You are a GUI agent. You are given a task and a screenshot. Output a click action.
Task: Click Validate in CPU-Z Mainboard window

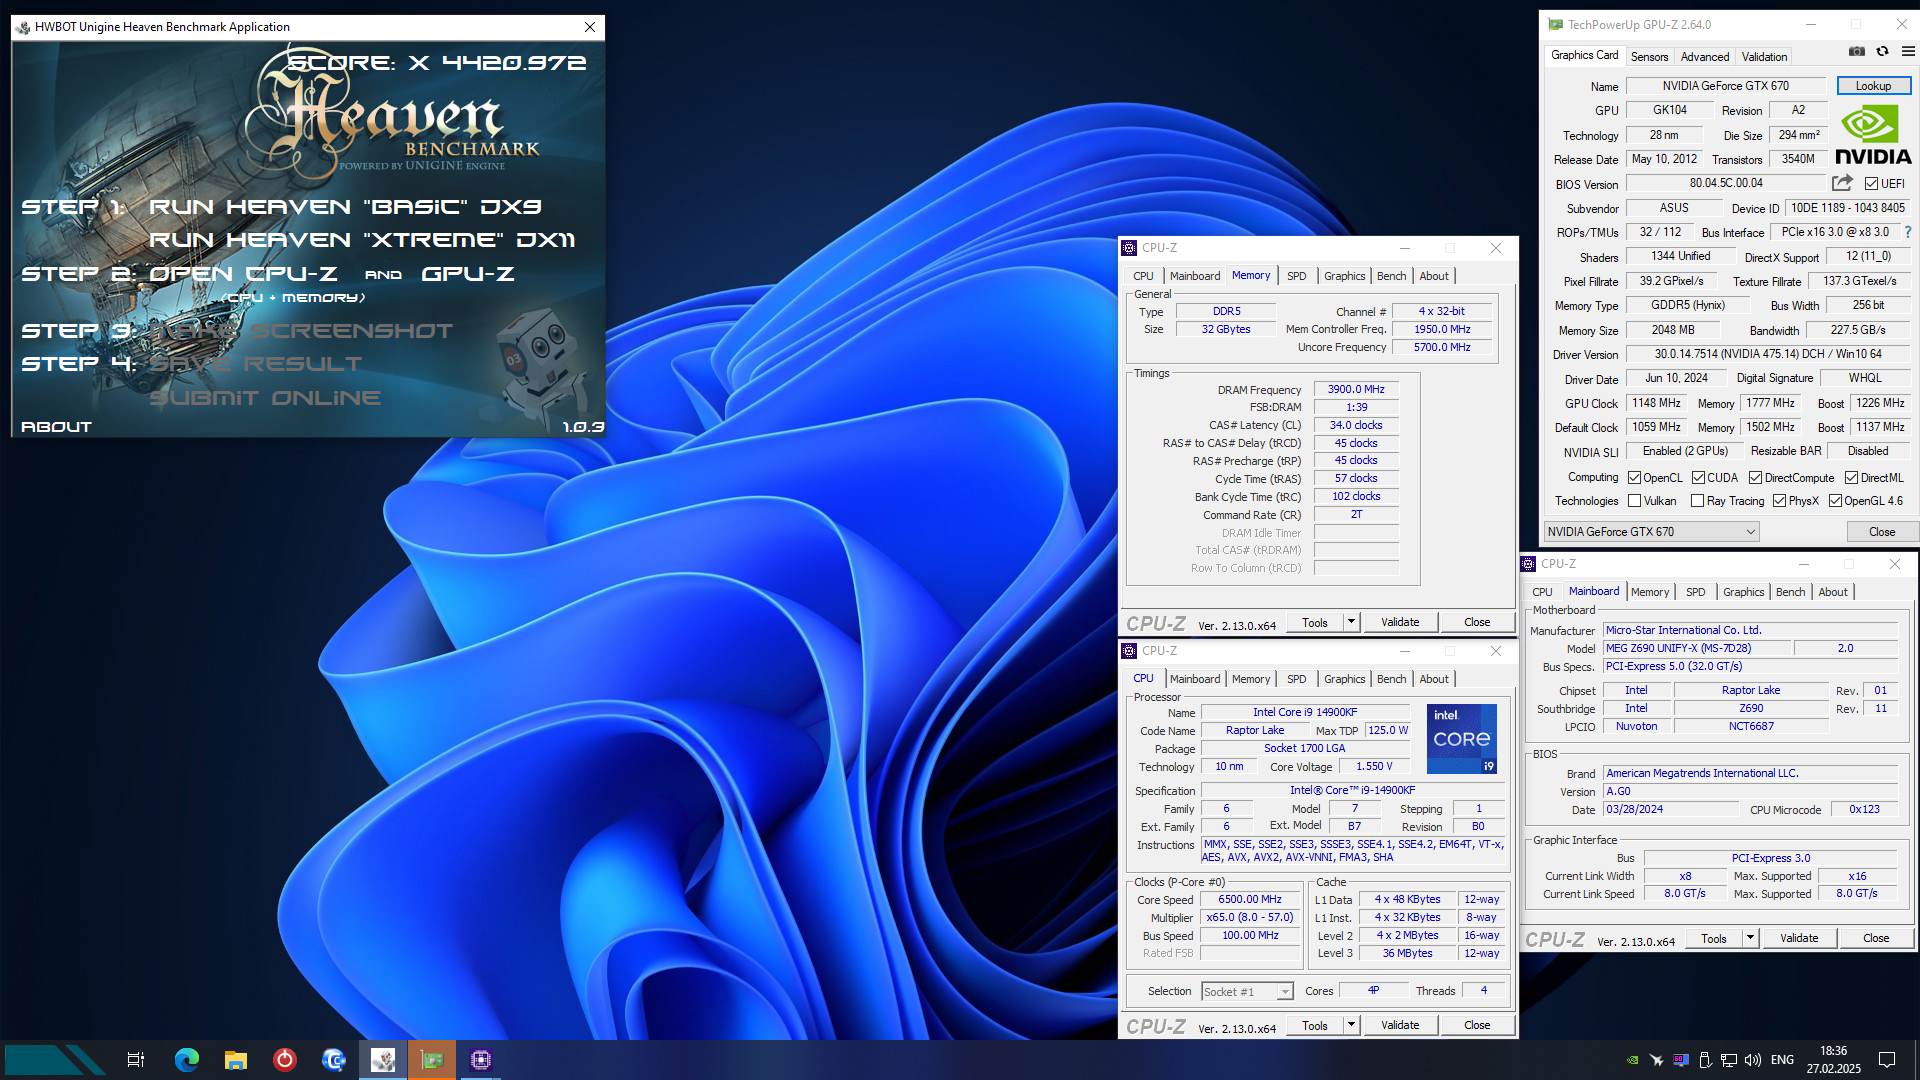pyautogui.click(x=1799, y=938)
